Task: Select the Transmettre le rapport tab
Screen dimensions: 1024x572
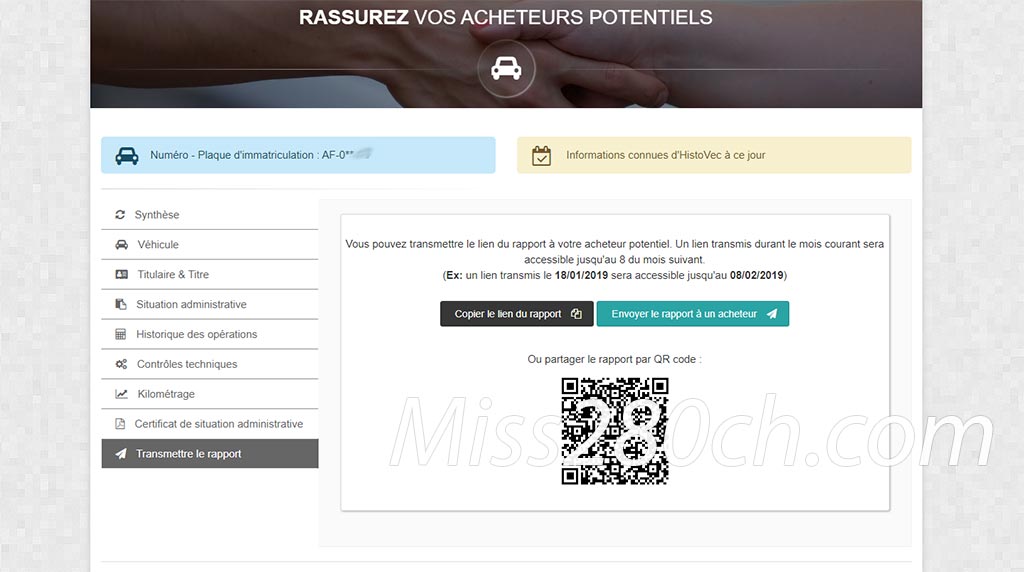Action: tap(210, 454)
